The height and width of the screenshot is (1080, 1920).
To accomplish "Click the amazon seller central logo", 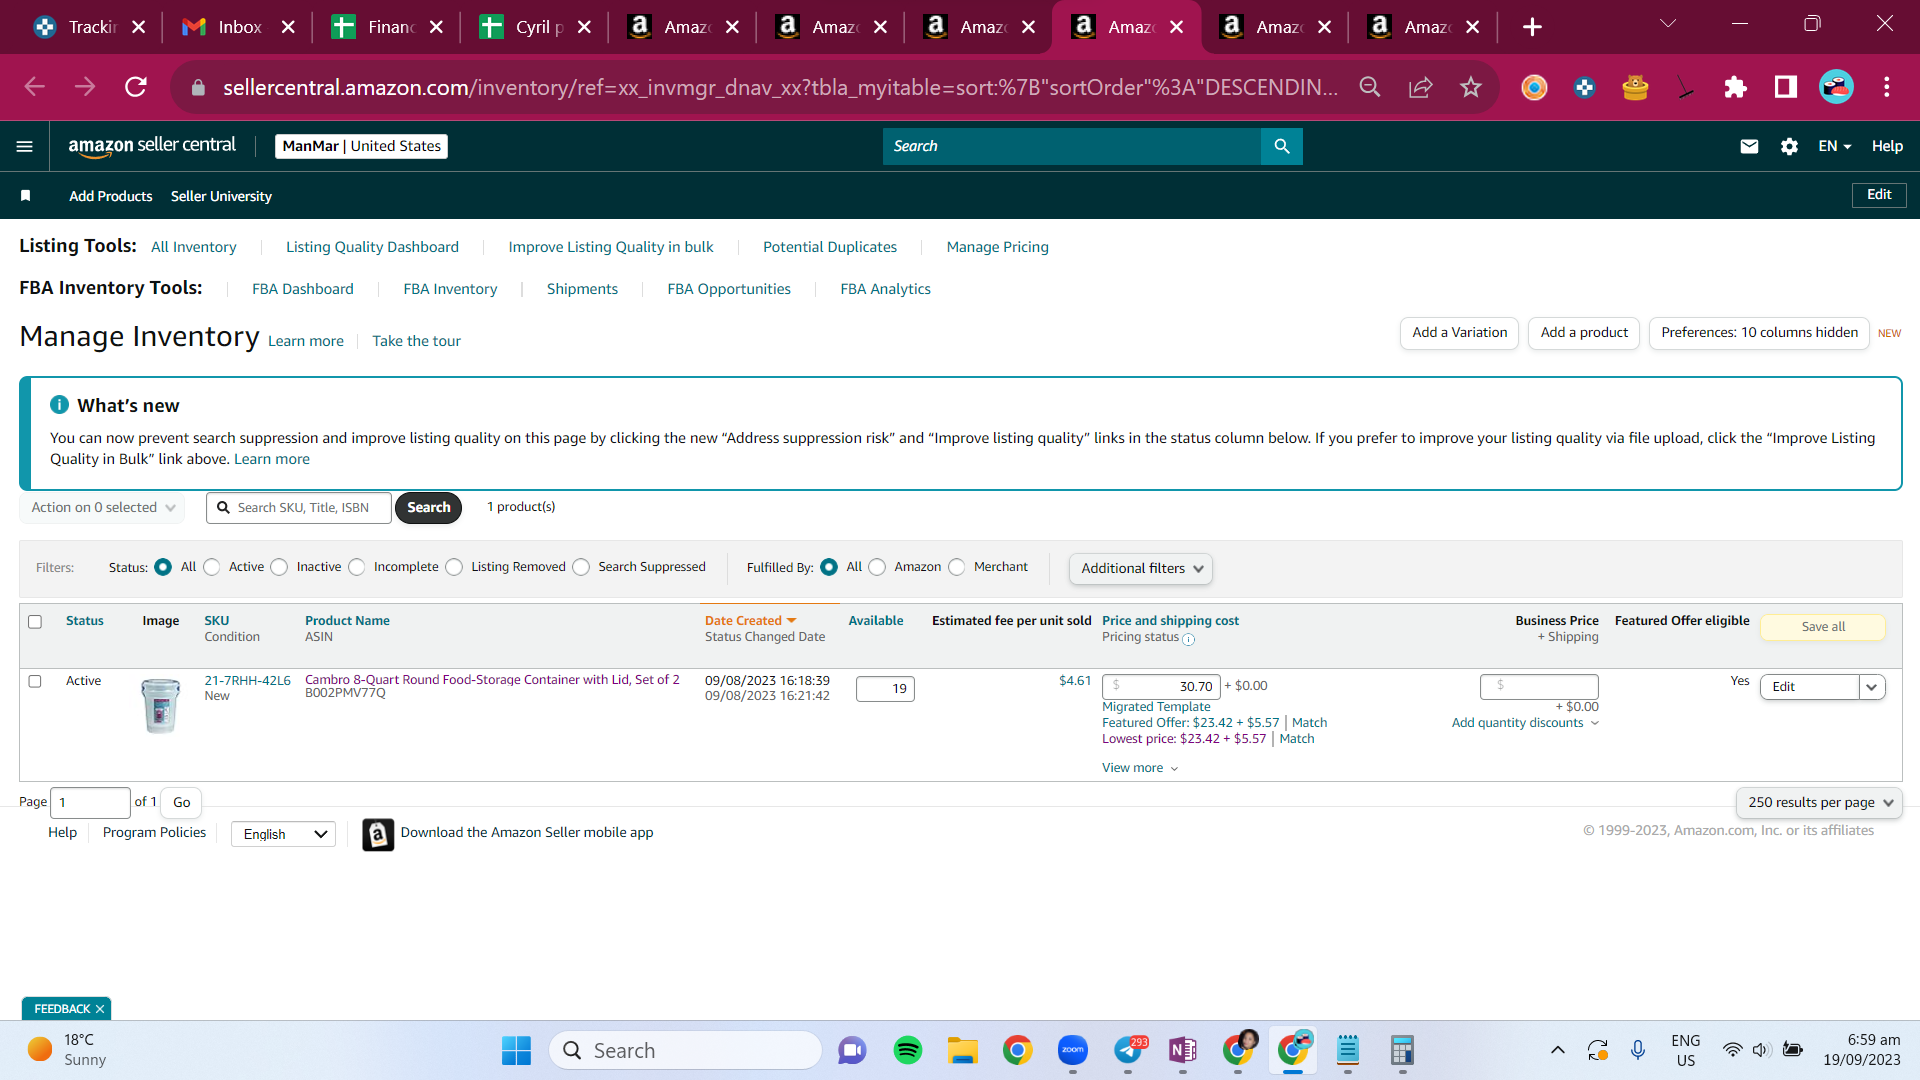I will (x=152, y=146).
